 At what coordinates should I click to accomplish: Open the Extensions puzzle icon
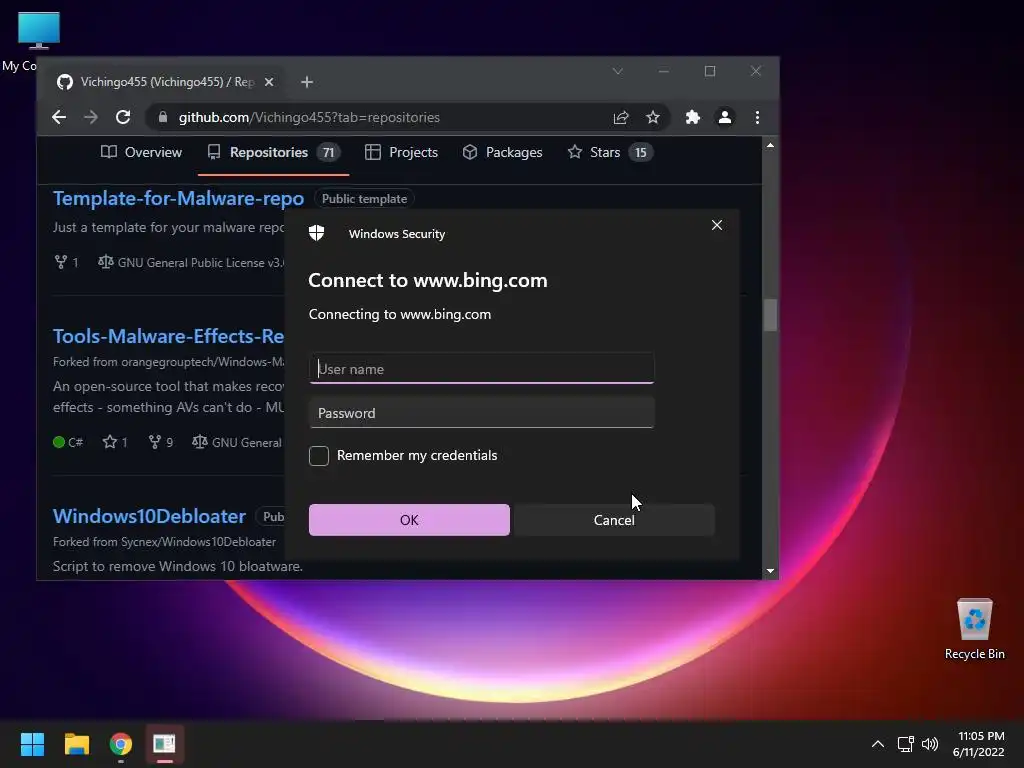coord(692,118)
